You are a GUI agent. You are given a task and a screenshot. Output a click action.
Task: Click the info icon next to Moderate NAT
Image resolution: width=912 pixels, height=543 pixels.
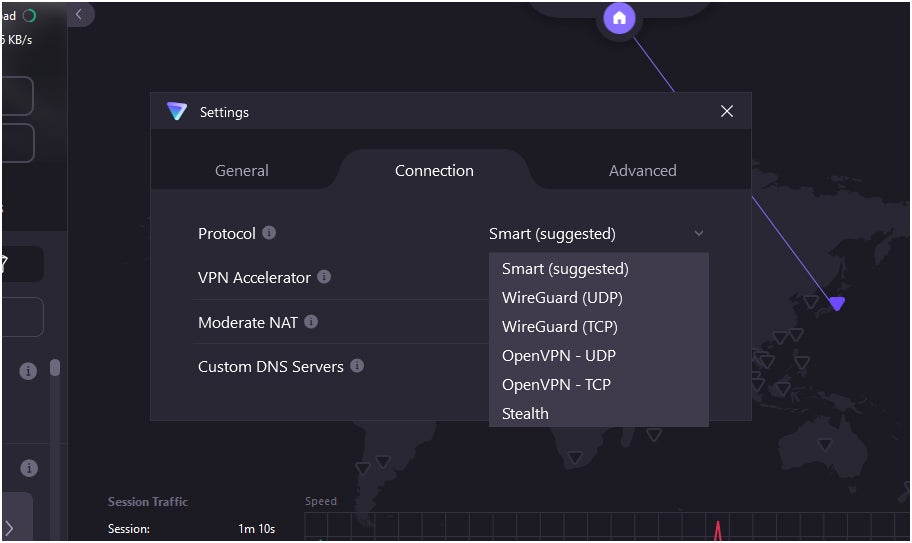(311, 321)
